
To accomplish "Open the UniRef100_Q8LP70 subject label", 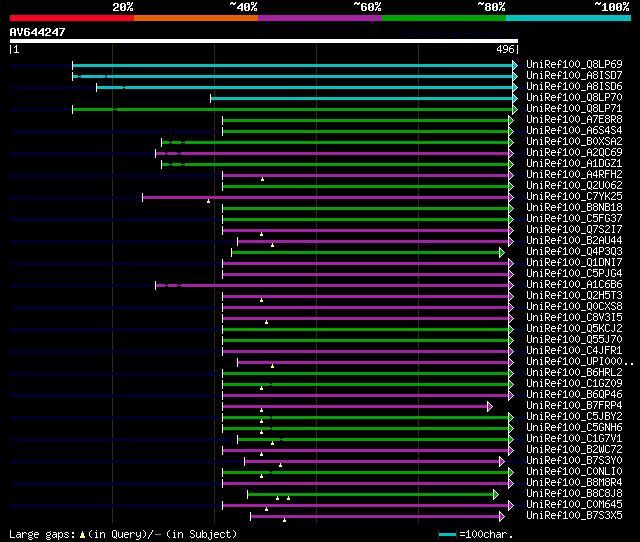I will [x=574, y=98].
